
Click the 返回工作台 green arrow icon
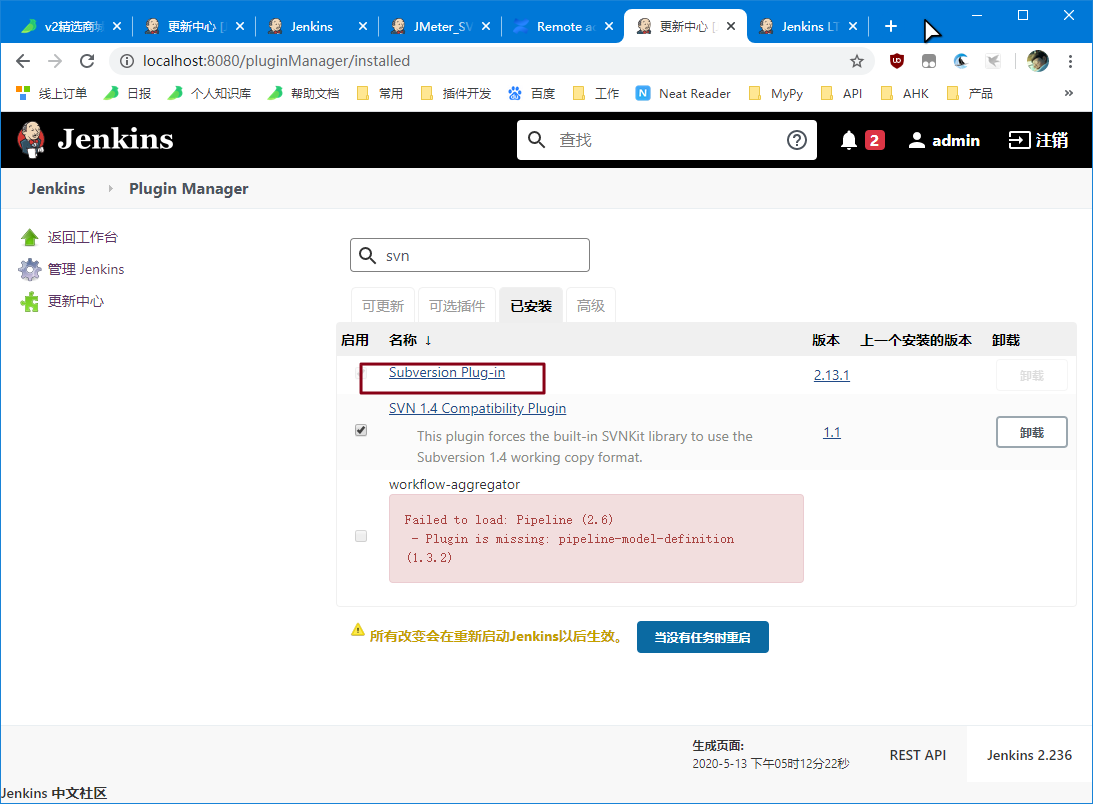point(29,238)
